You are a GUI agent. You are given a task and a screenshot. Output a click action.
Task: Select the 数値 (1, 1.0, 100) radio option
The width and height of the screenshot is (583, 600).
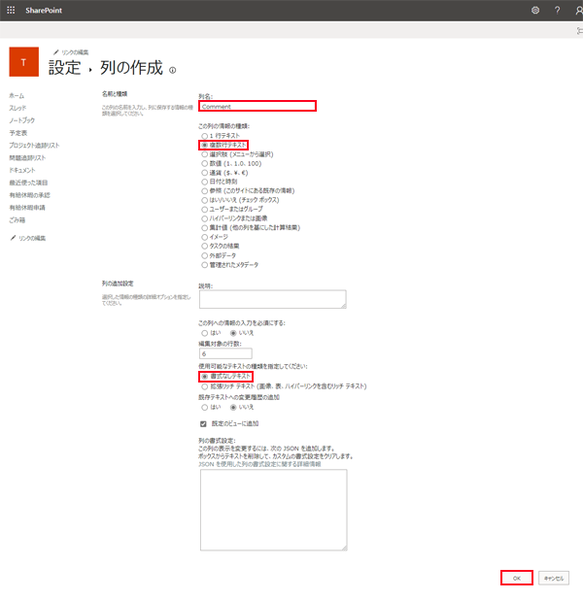pos(205,163)
